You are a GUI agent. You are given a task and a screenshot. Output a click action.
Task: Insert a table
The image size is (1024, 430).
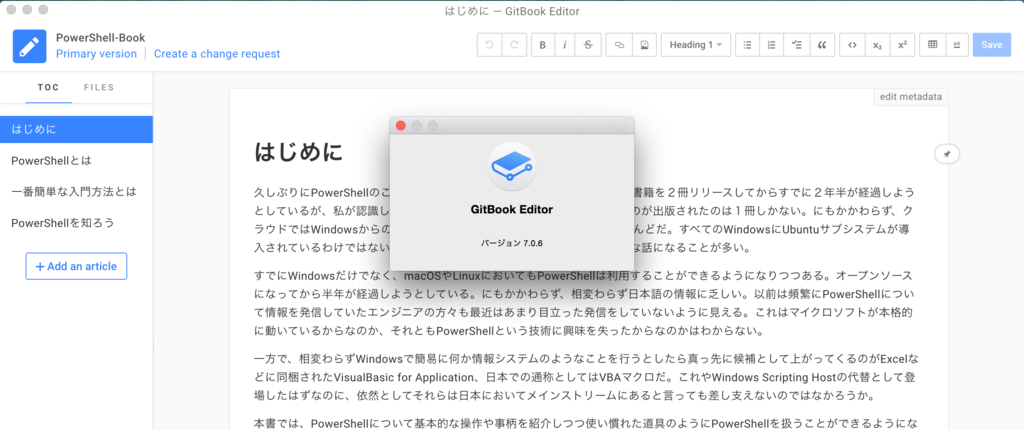pos(932,45)
